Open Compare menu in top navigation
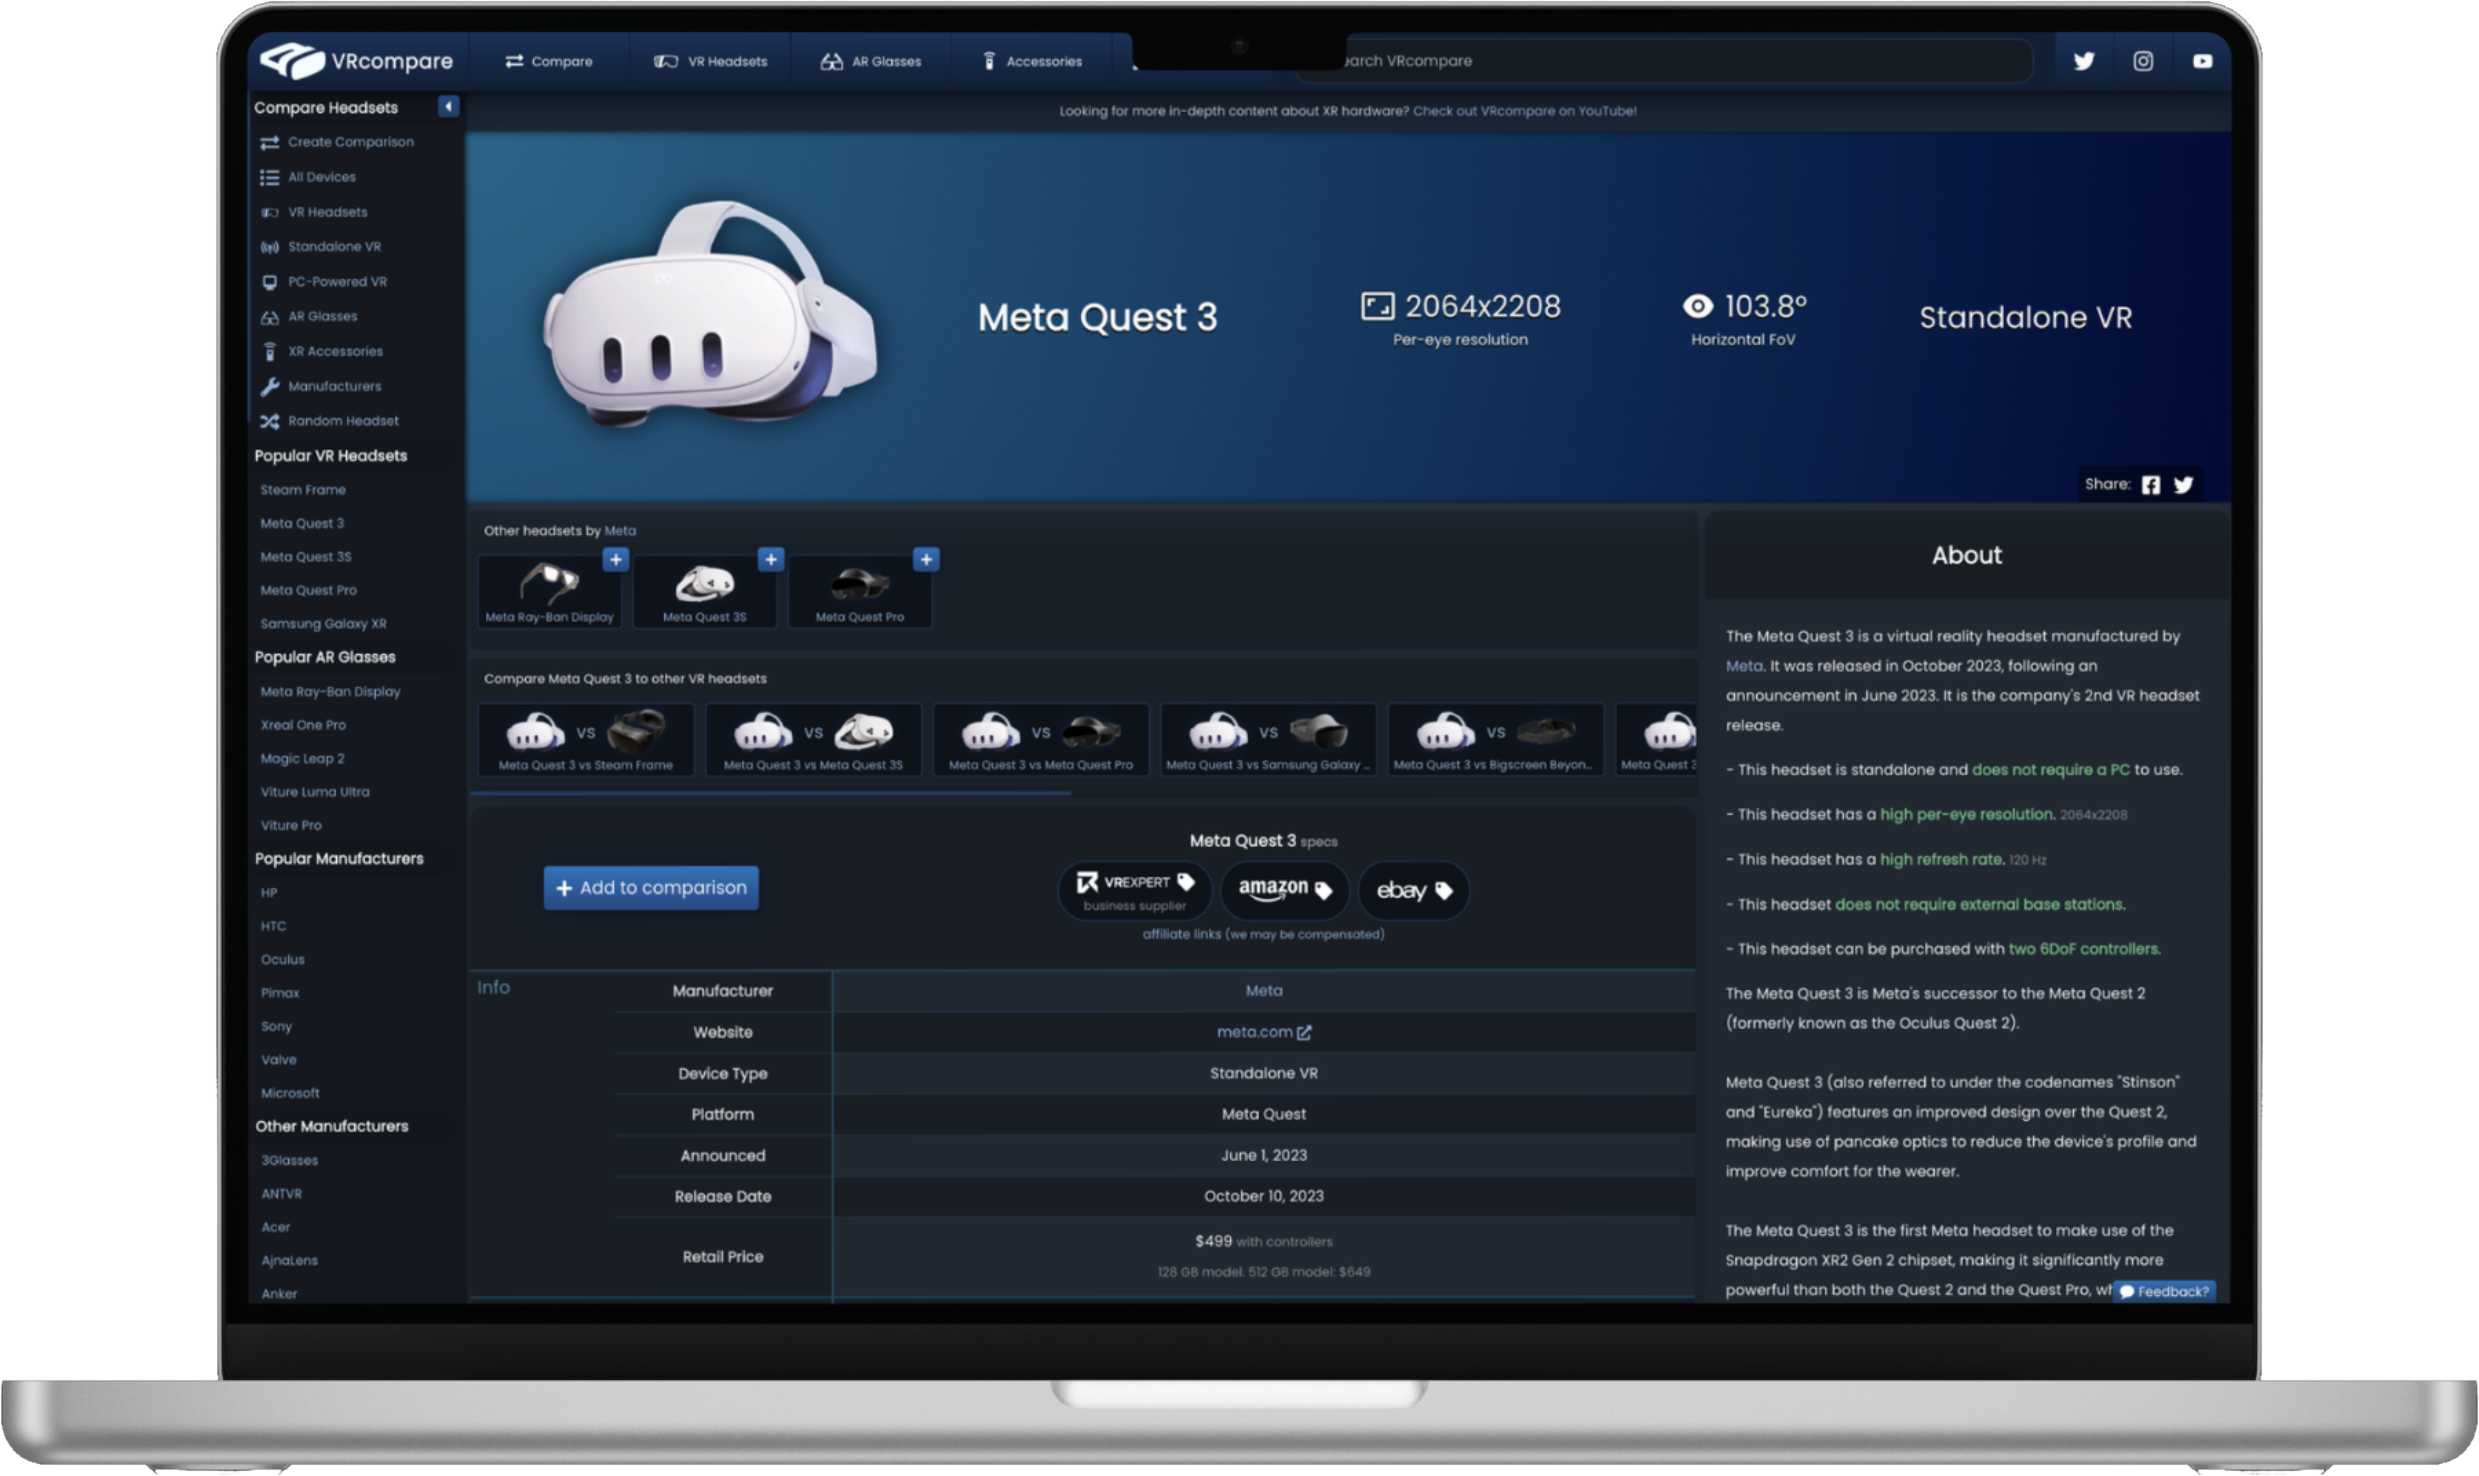 pyautogui.click(x=548, y=61)
